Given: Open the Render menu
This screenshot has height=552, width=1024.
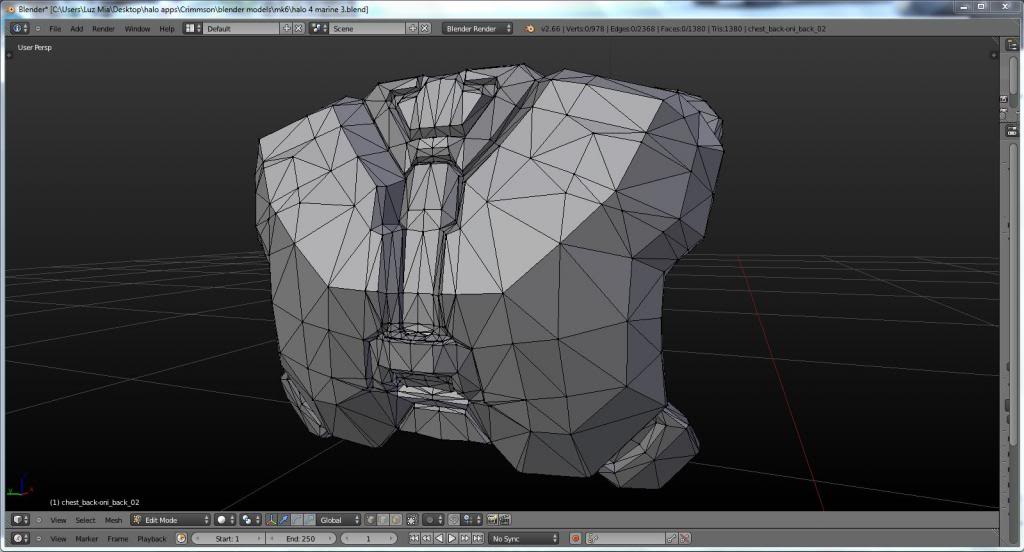Looking at the screenshot, I should tap(103, 28).
